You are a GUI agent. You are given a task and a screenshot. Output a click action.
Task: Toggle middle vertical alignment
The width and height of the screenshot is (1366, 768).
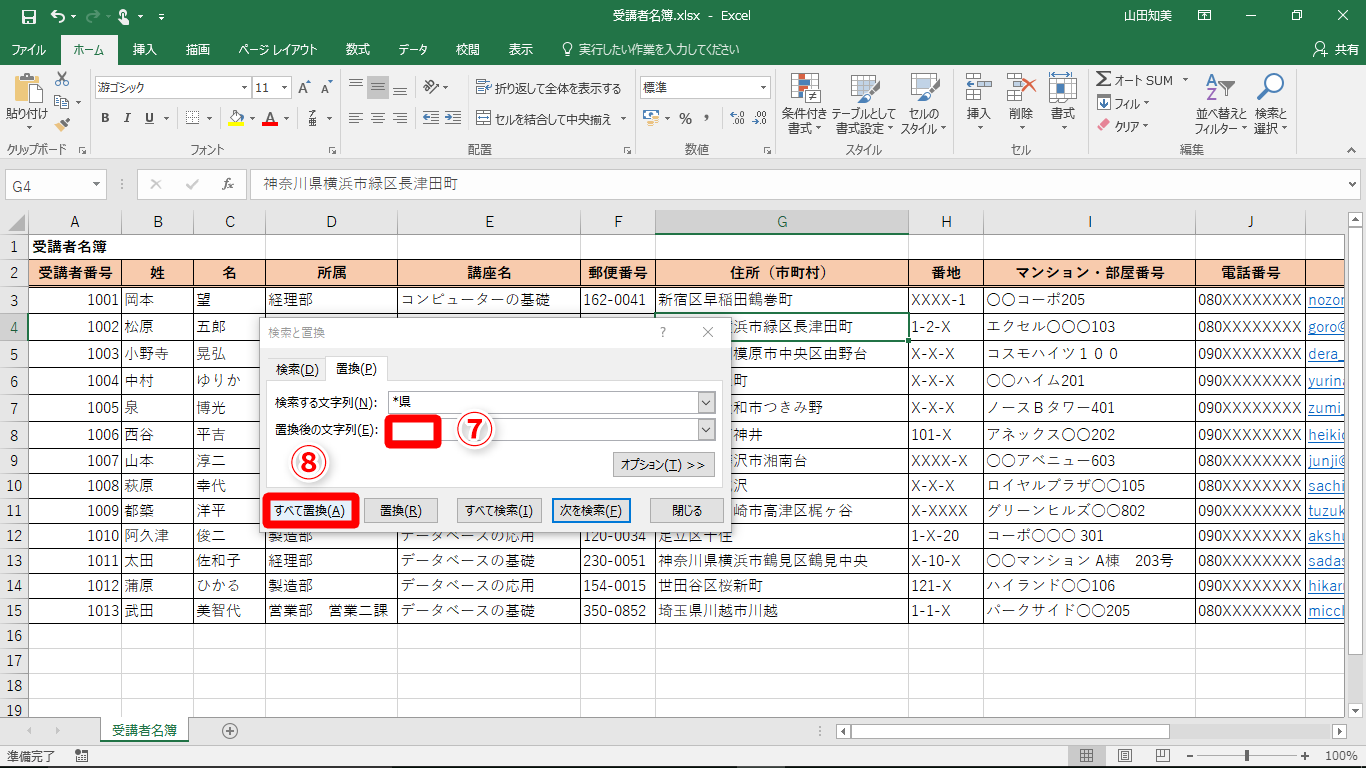[378, 87]
